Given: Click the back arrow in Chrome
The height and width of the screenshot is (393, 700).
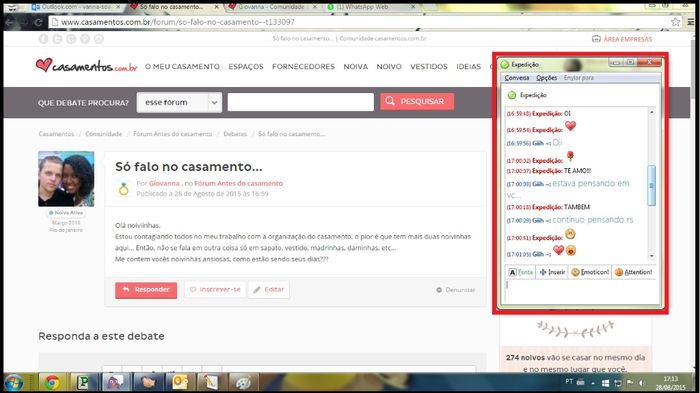Looking at the screenshot, I should (x=10, y=22).
